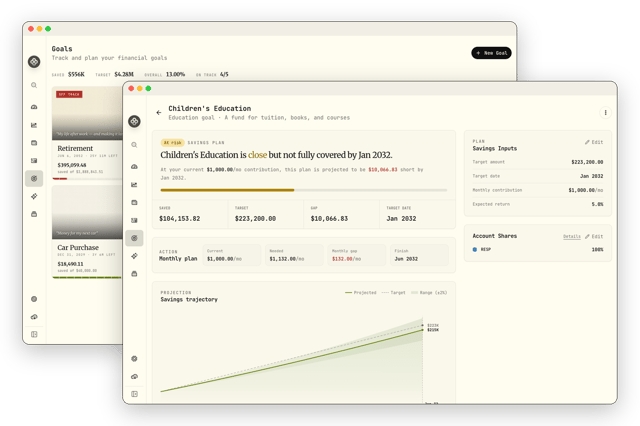Select the Retirement goal card in the Goals window
Screen dimensions: 640x426
pyautogui.click(x=87, y=133)
